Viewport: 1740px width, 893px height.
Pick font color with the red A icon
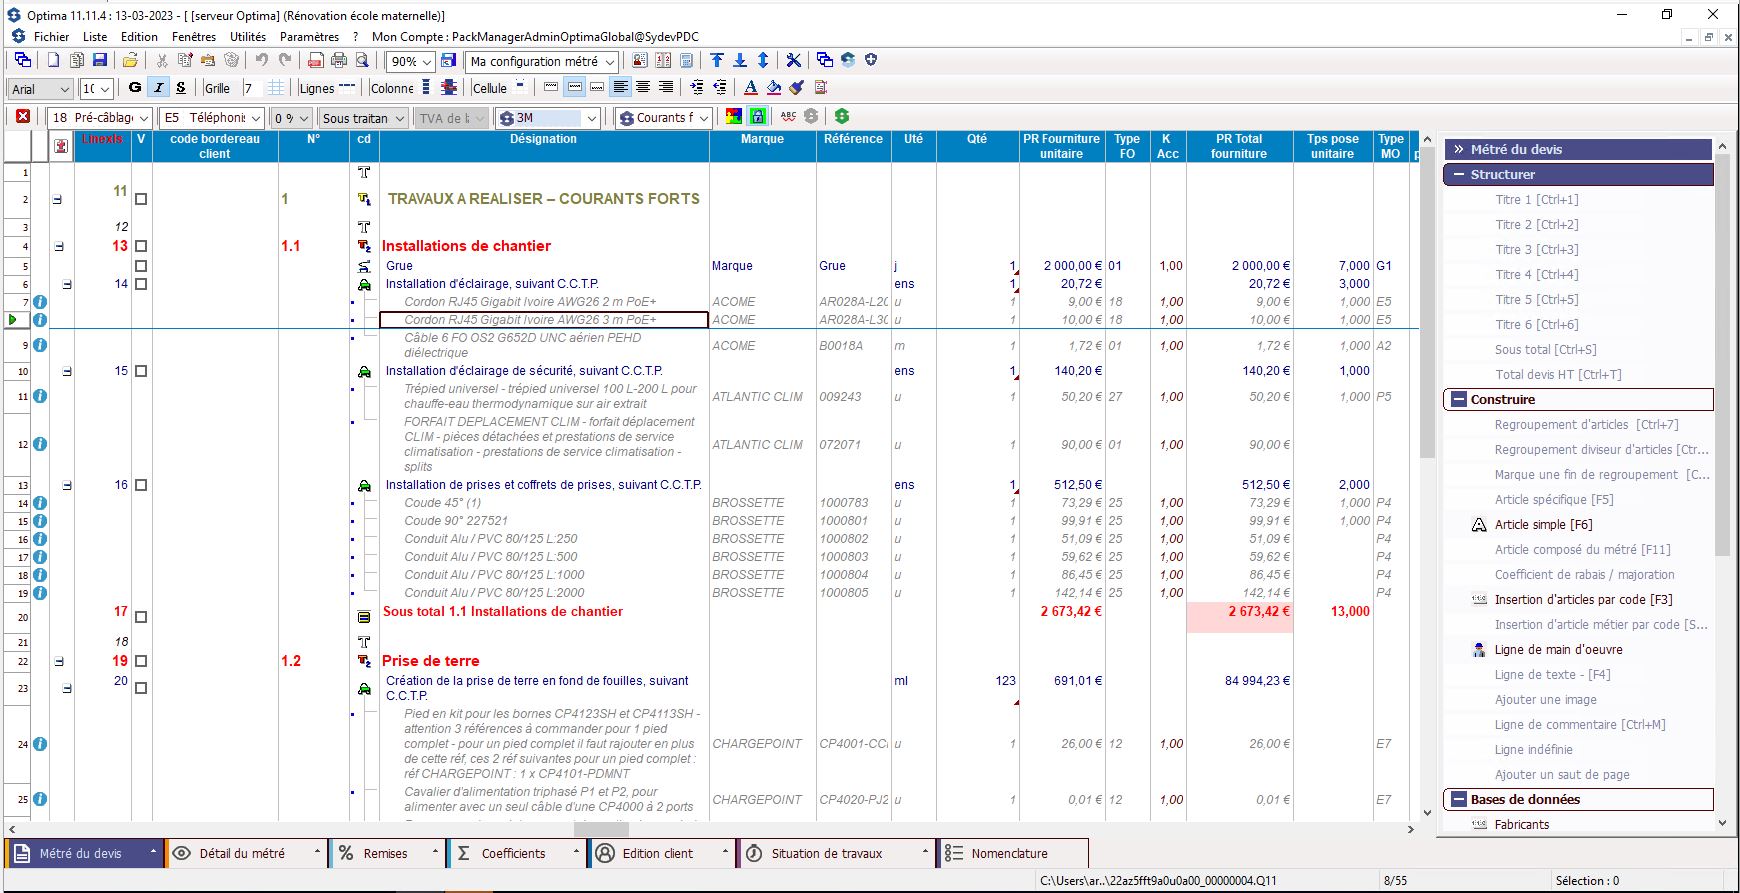tap(751, 88)
